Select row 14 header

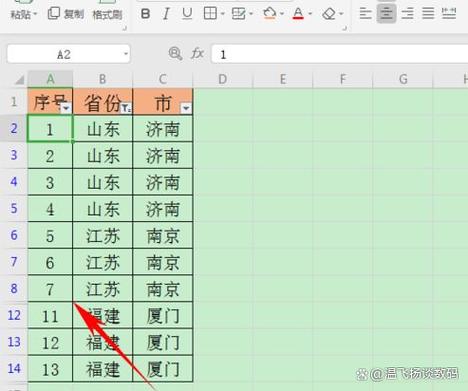(14, 368)
